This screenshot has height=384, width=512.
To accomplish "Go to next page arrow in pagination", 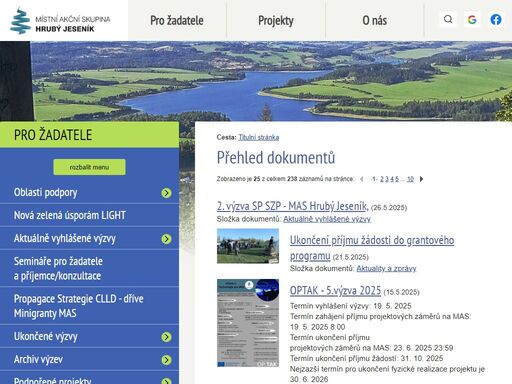I will (x=421, y=179).
